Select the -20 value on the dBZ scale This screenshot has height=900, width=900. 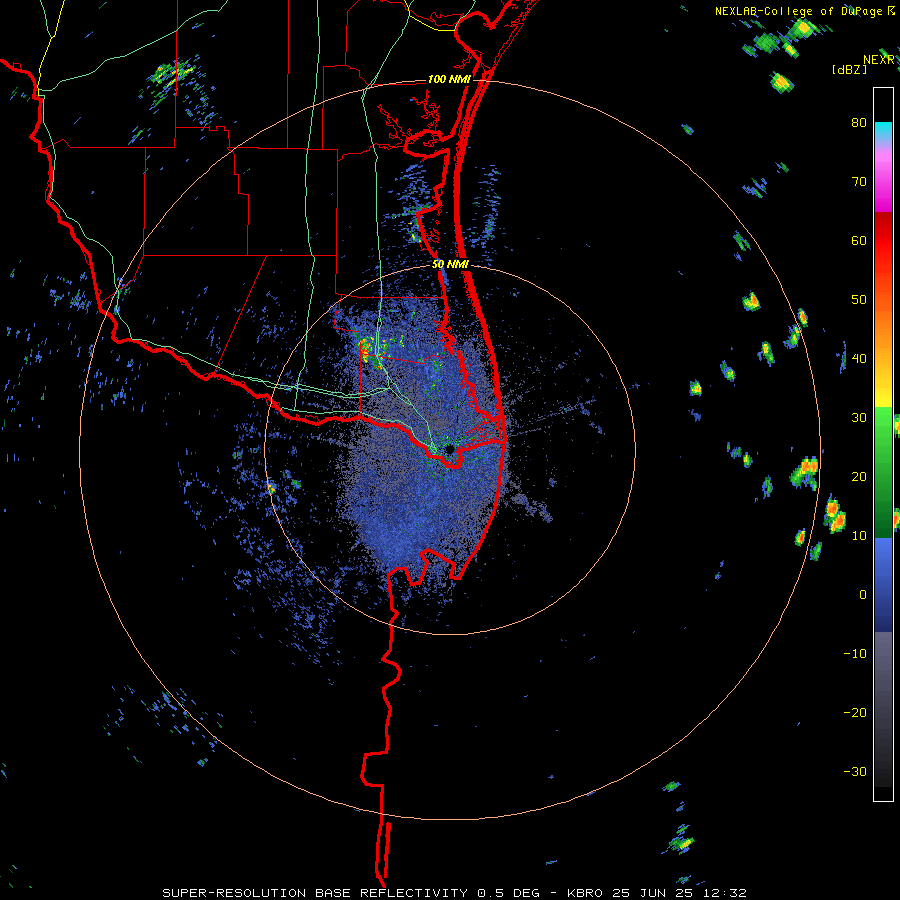coord(855,713)
